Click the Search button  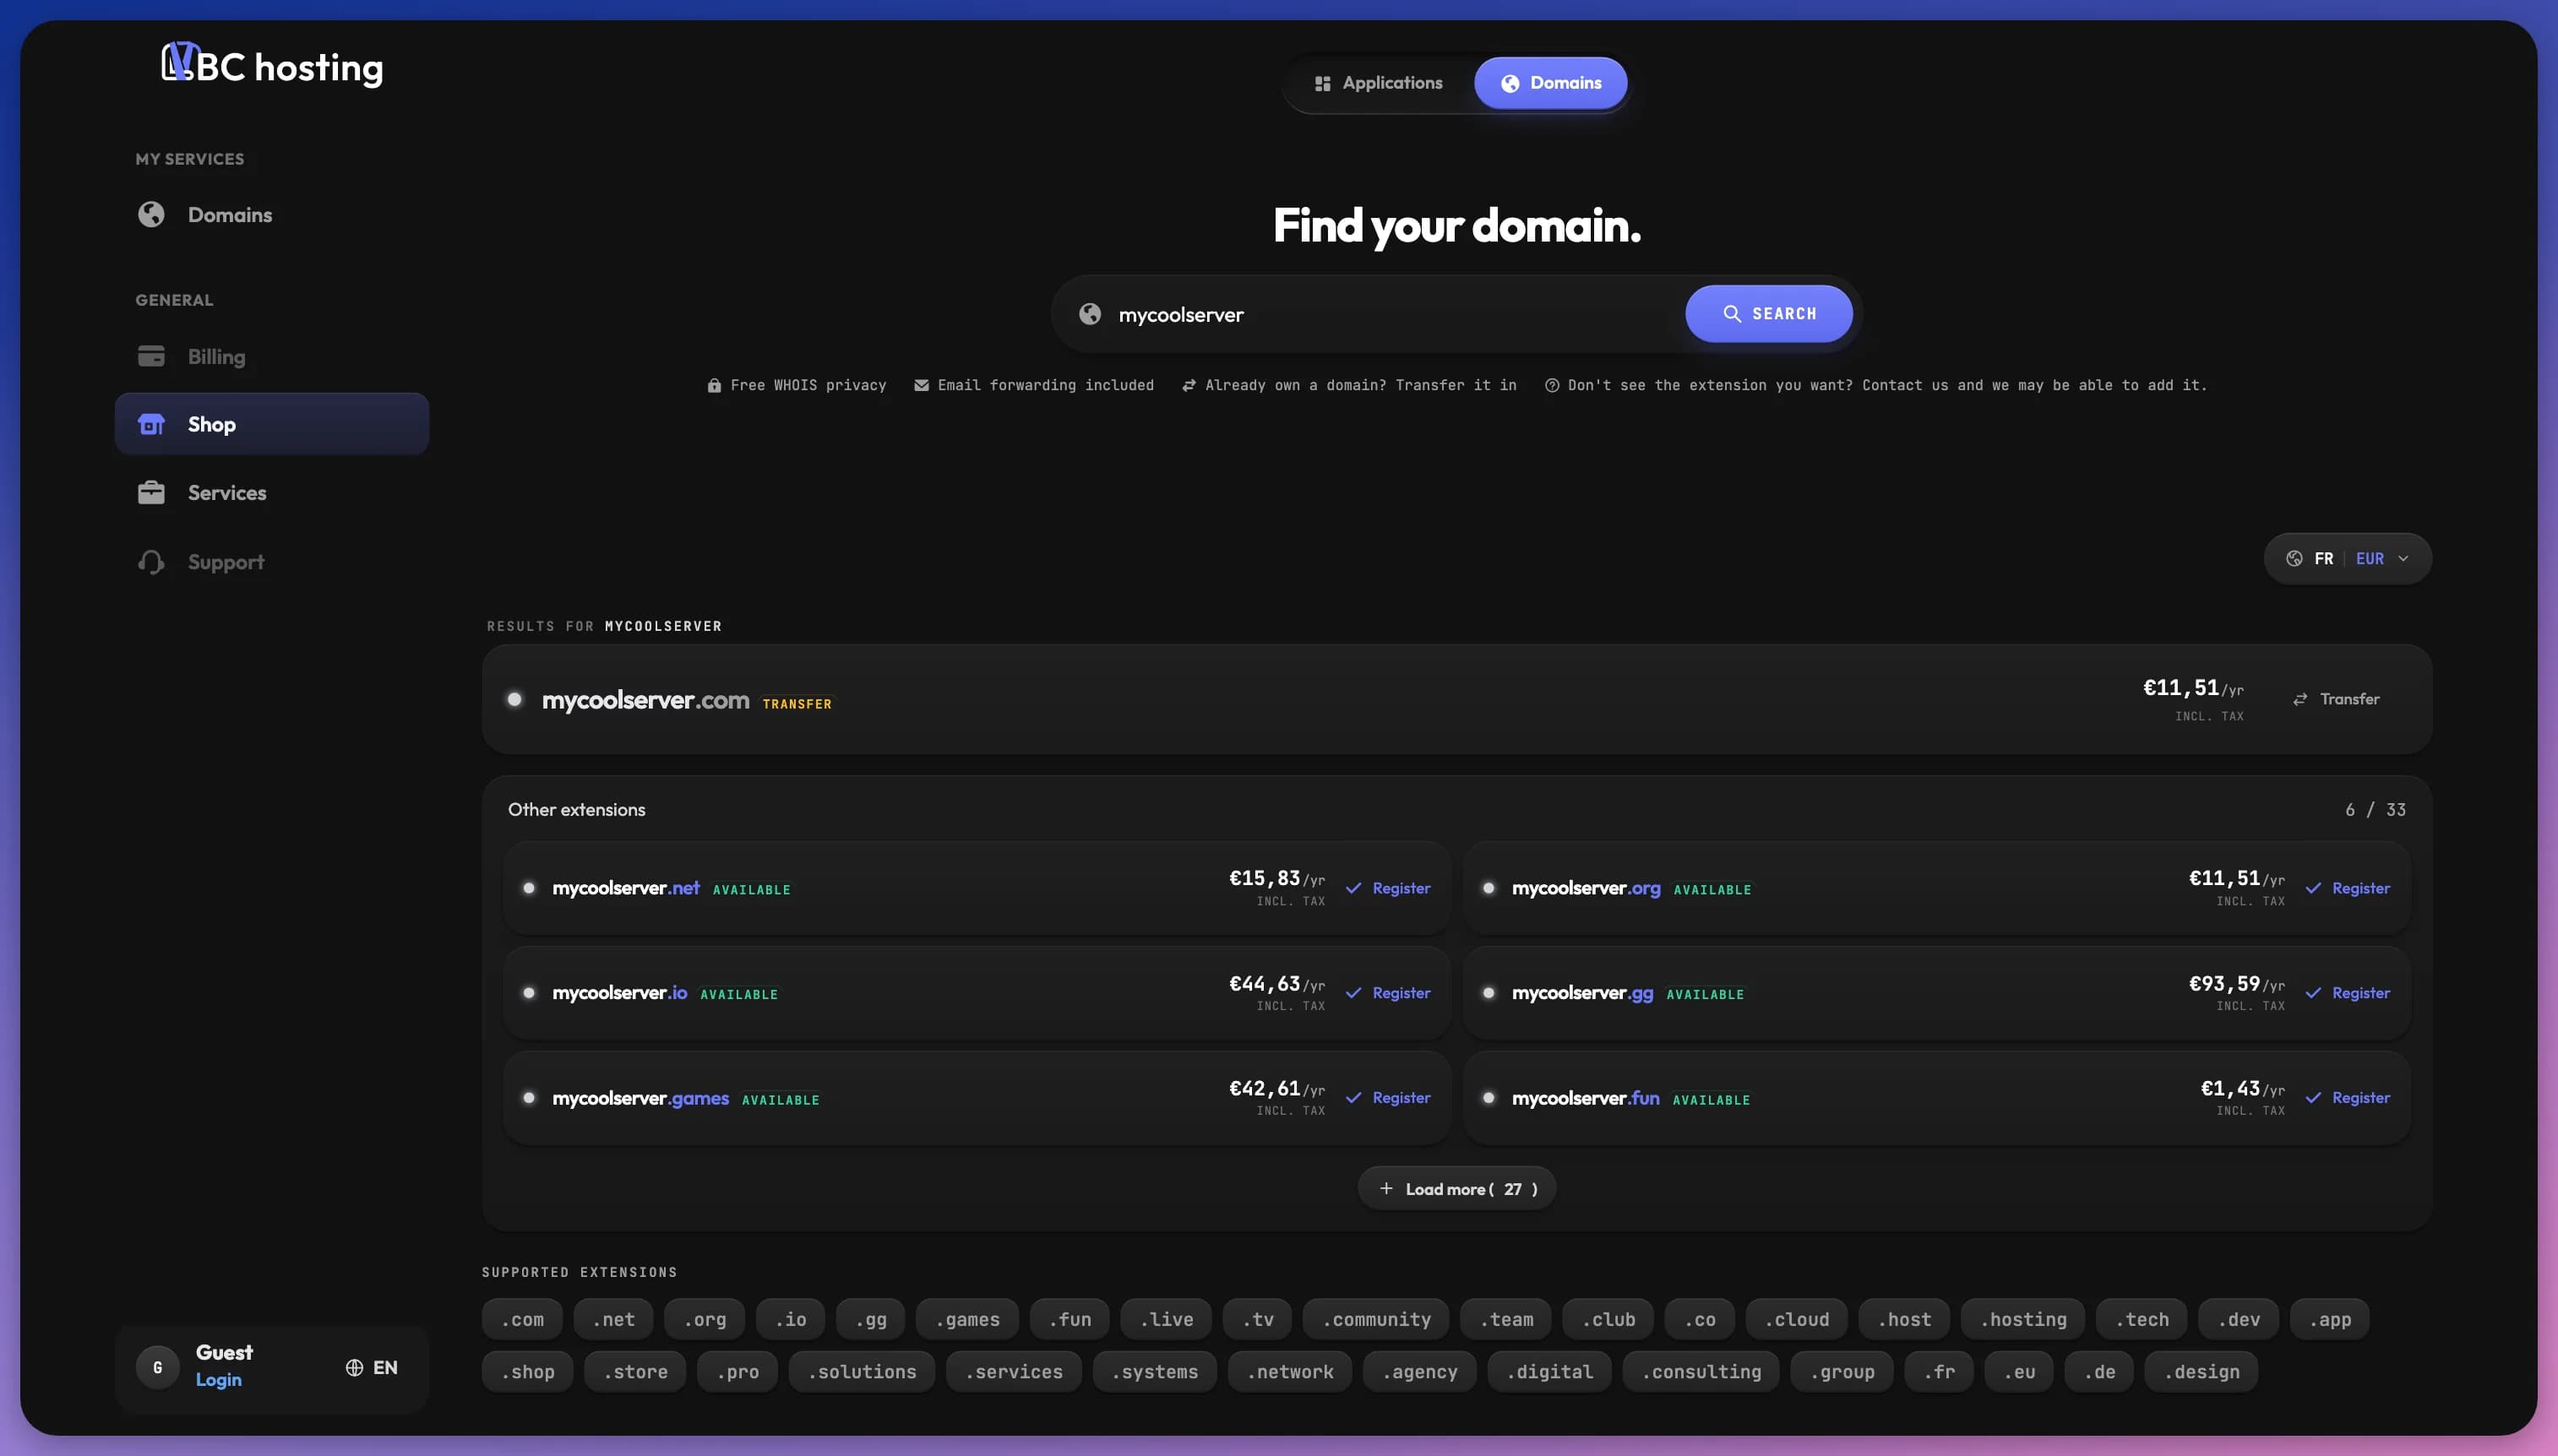(x=1769, y=314)
